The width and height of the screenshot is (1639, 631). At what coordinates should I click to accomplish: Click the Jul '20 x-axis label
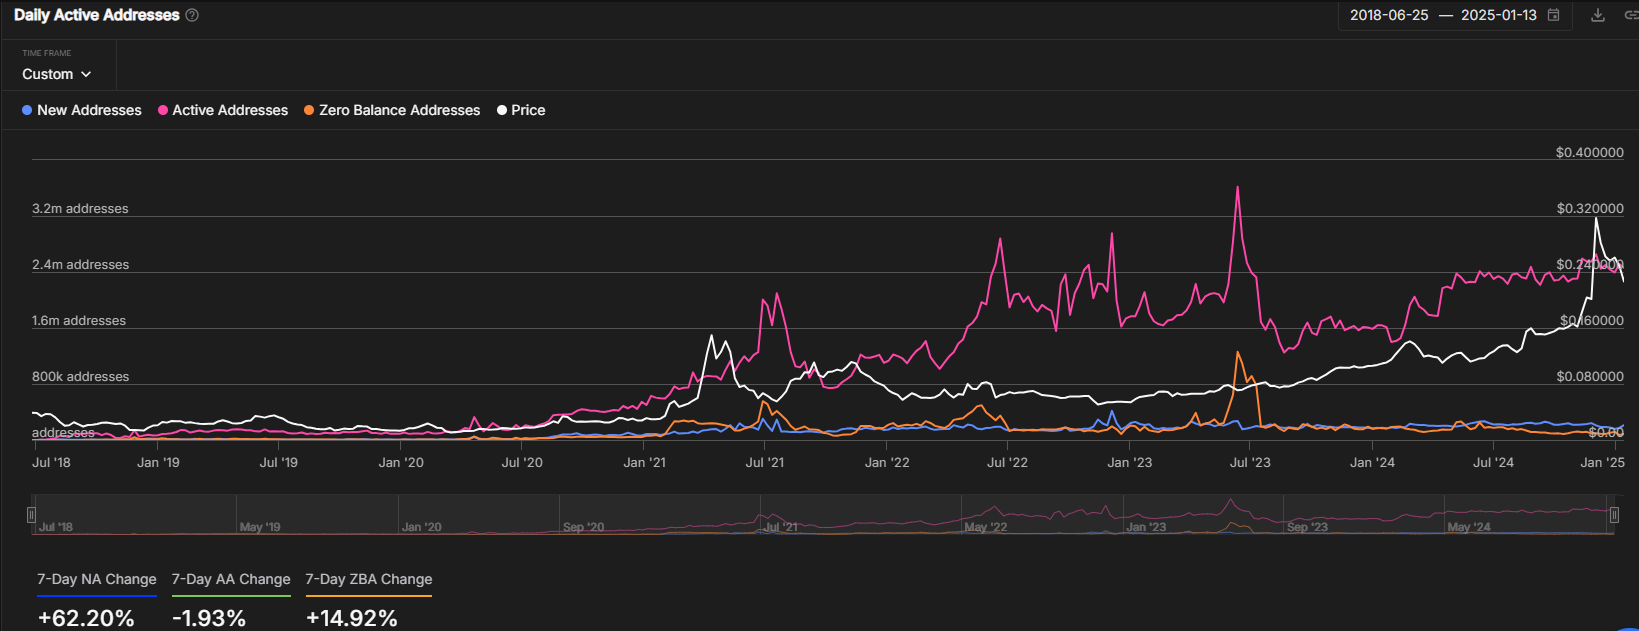[522, 463]
